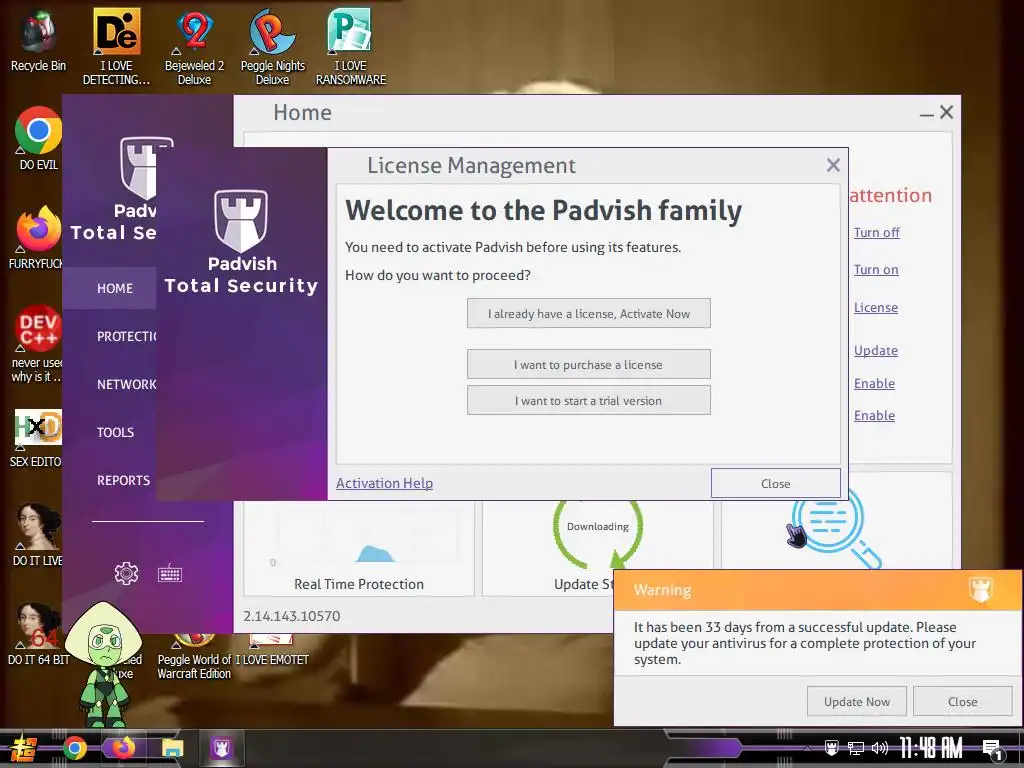Open Peggle World of Warcraft Edition shortcut

(x=194, y=656)
